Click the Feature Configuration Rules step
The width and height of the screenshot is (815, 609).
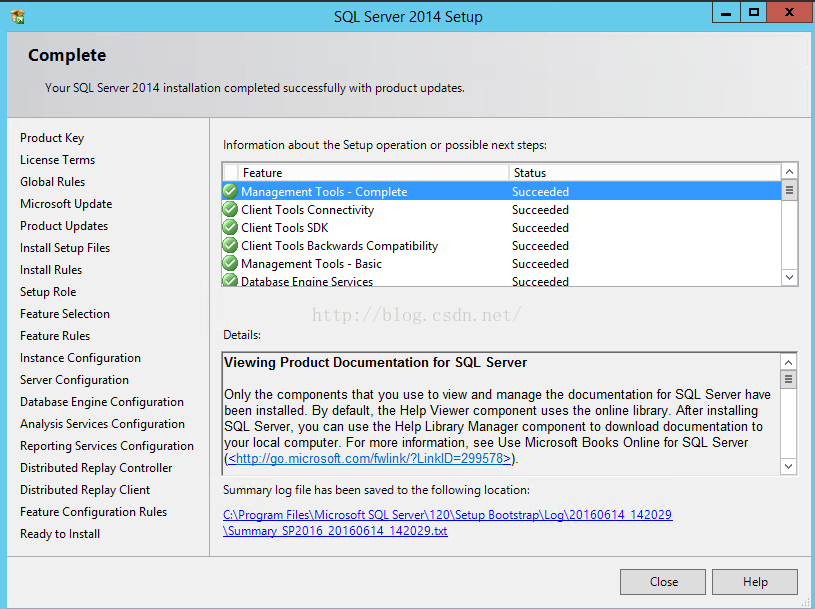coord(94,512)
